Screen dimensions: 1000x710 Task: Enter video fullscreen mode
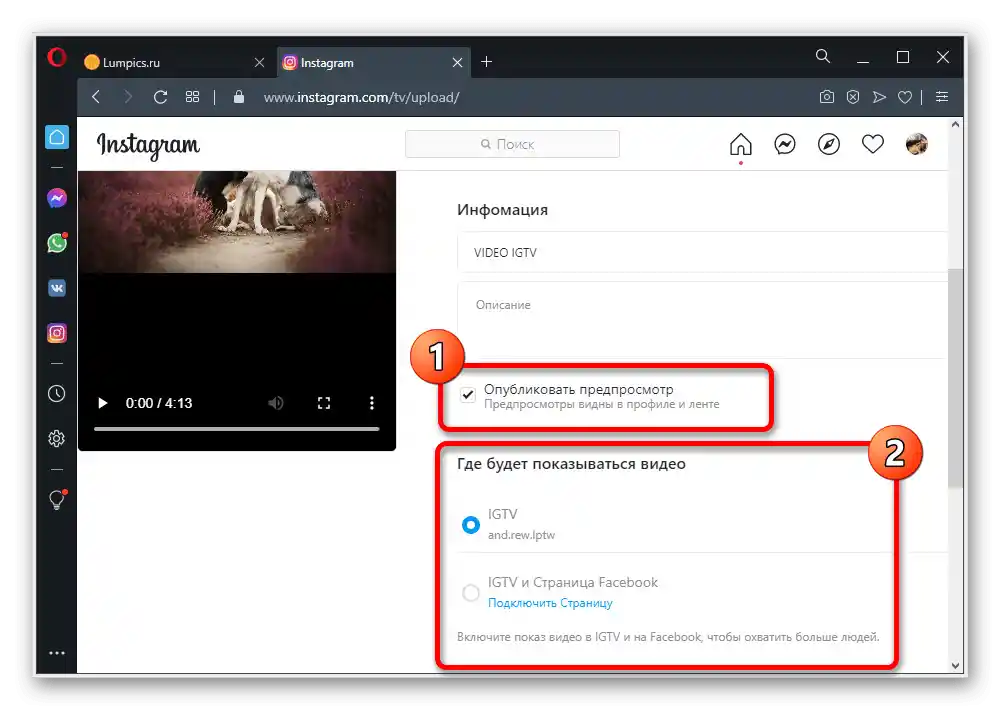pyautogui.click(x=324, y=403)
